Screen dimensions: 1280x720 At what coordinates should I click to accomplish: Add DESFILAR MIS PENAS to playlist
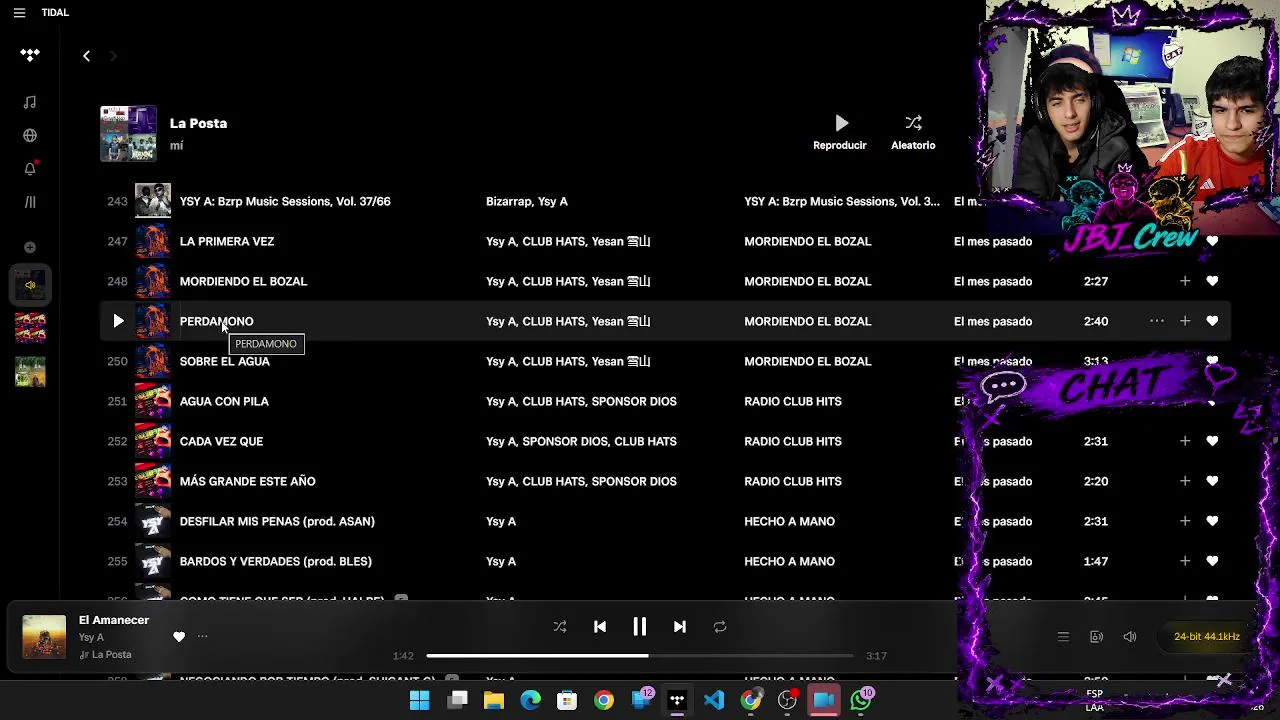pos(1185,521)
